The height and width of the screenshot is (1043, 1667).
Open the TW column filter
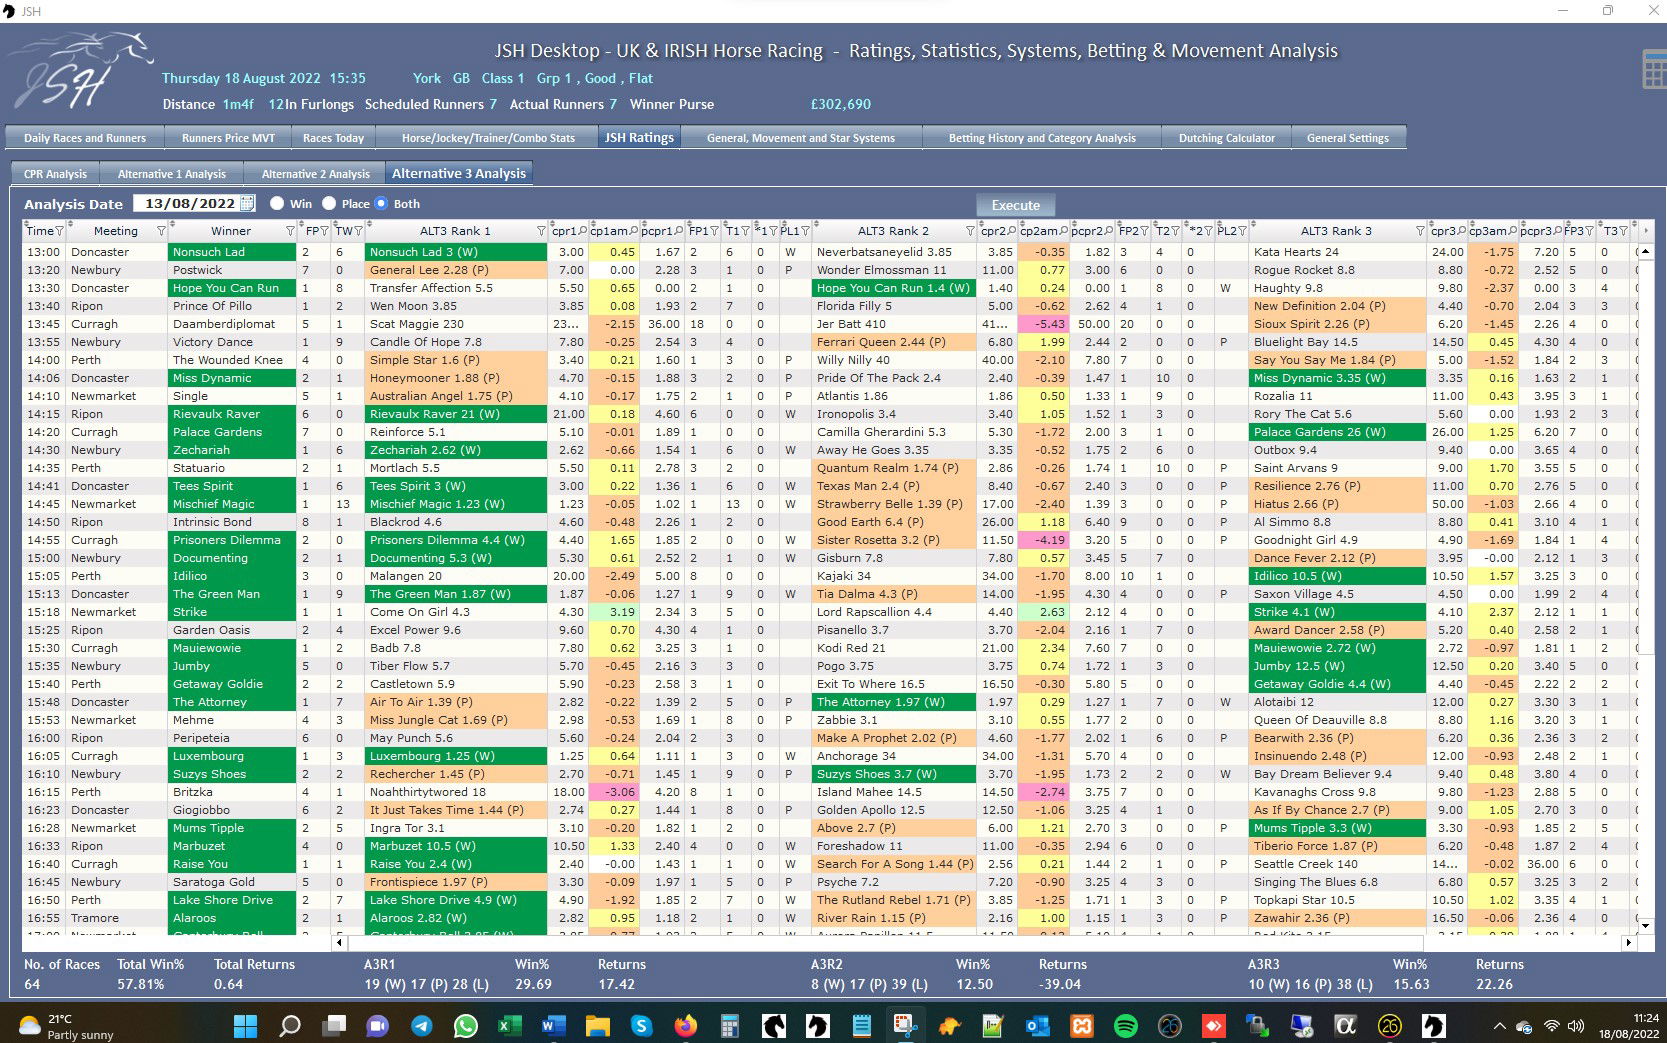pyautogui.click(x=358, y=231)
